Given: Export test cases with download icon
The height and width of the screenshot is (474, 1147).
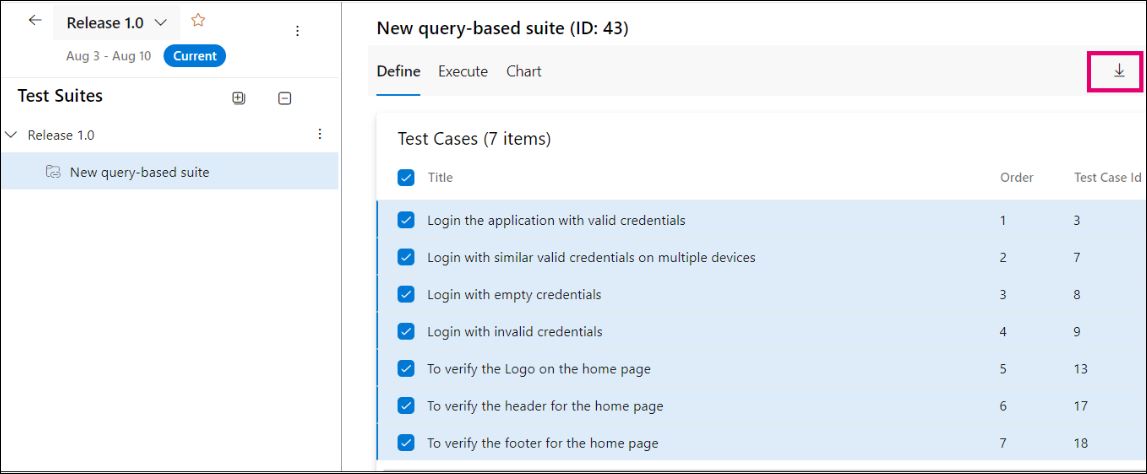Looking at the screenshot, I should (x=1119, y=71).
